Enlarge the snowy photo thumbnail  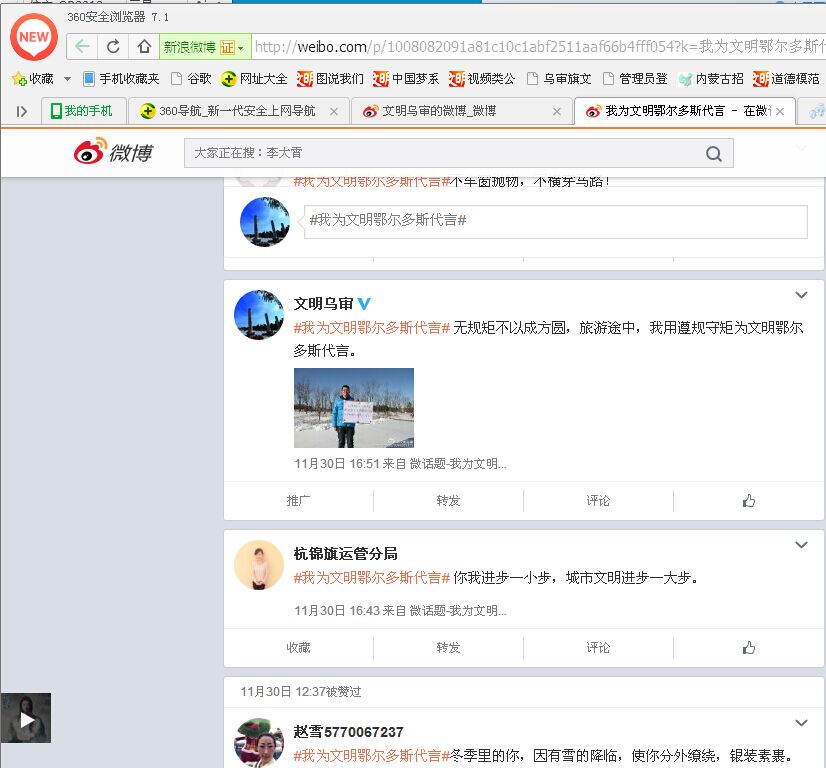[x=354, y=408]
